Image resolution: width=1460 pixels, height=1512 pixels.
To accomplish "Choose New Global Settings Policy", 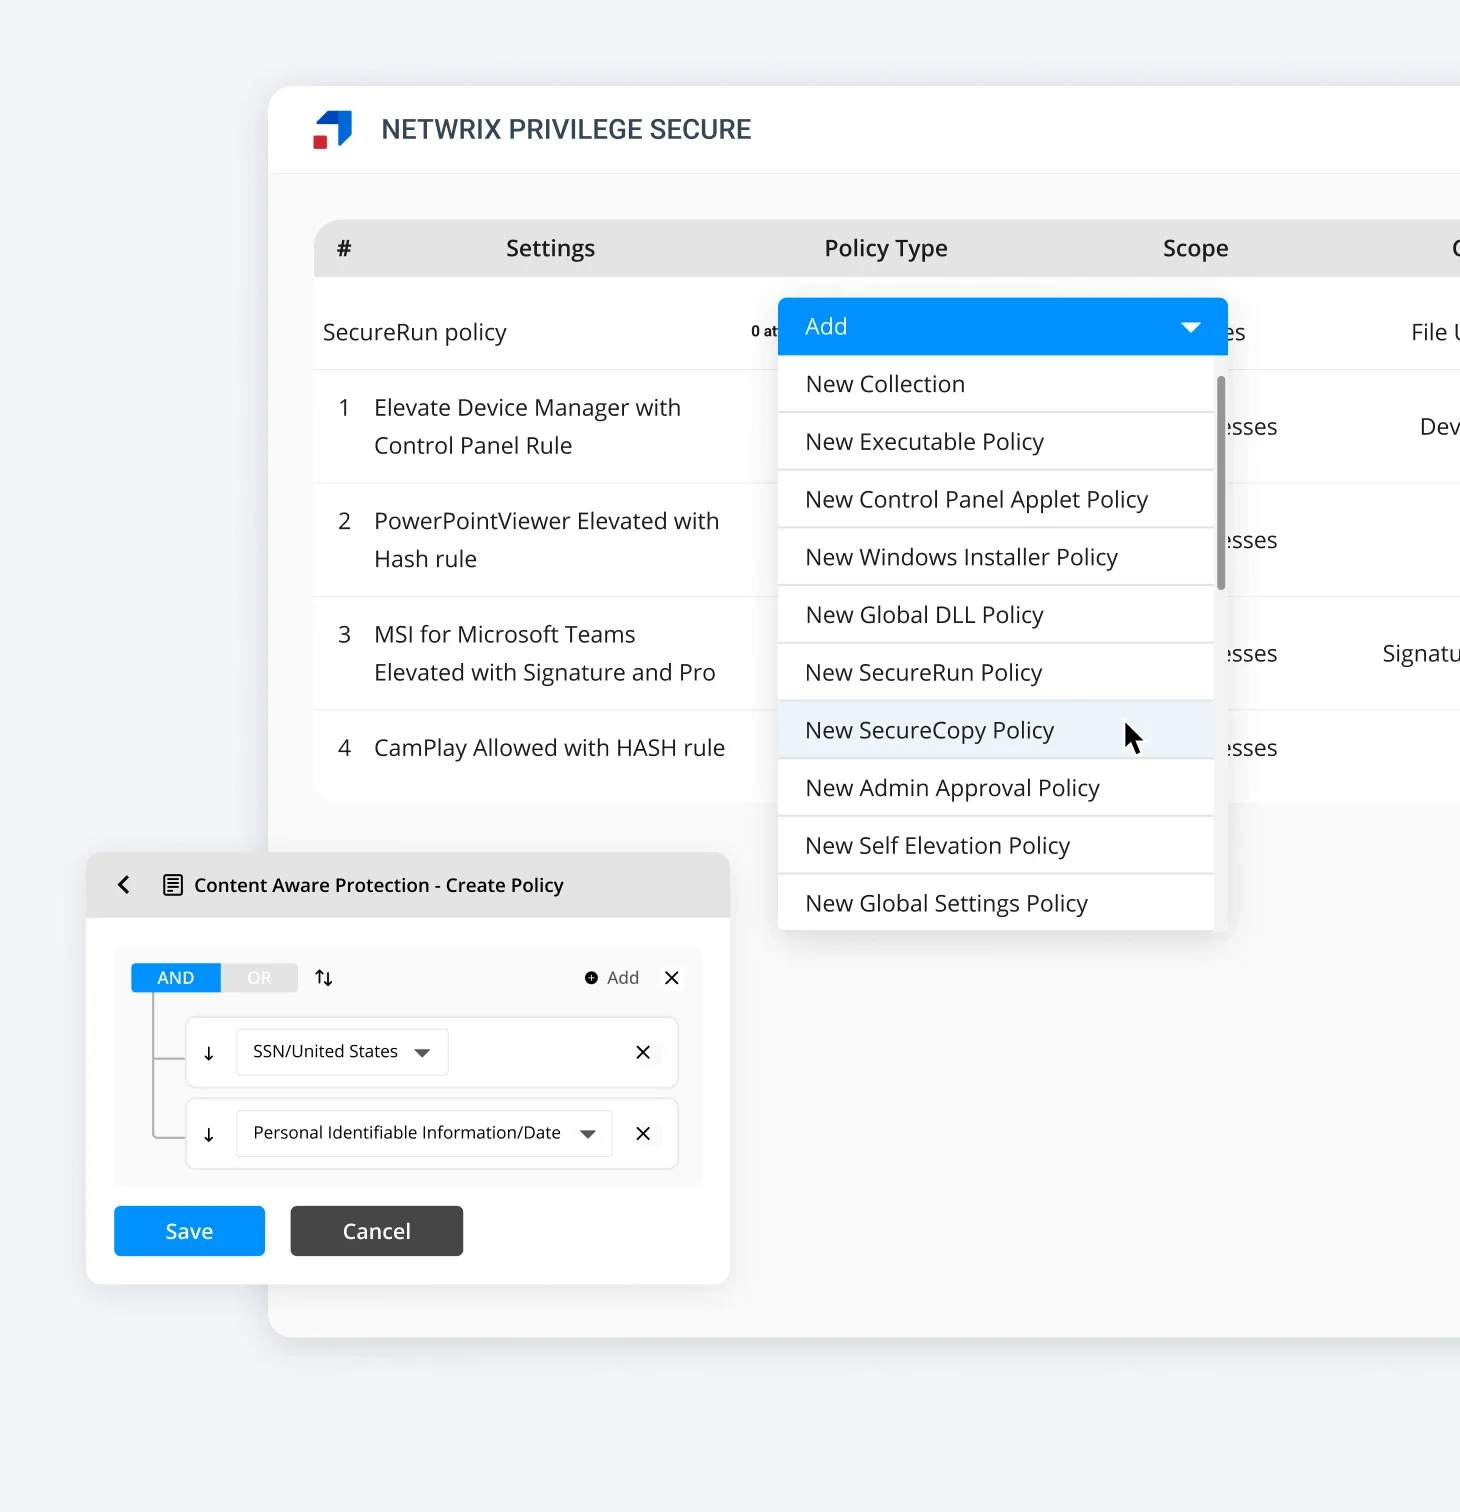I will pyautogui.click(x=996, y=903).
